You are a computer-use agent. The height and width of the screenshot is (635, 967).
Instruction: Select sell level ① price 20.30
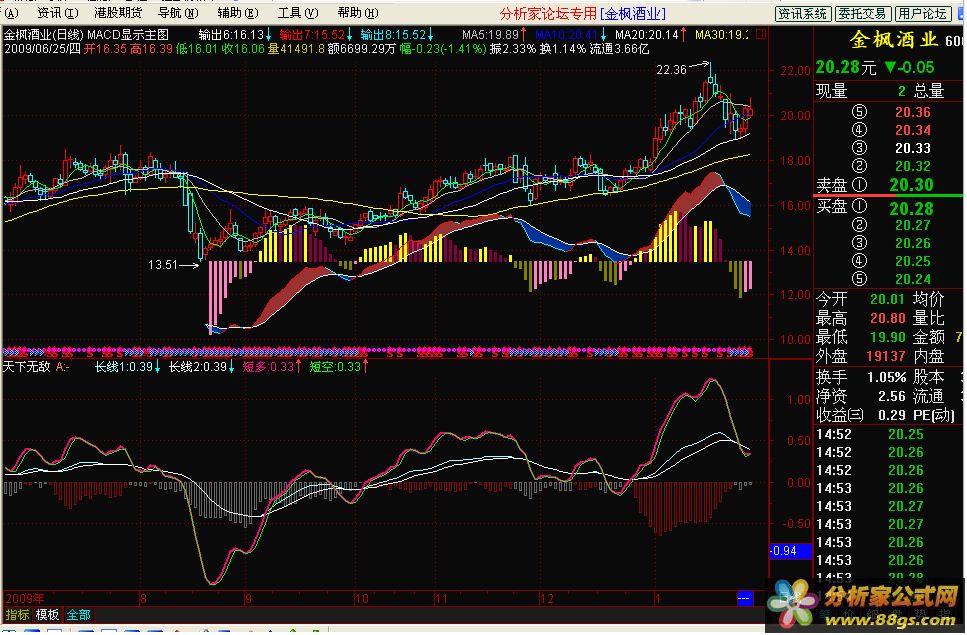pyautogui.click(x=911, y=185)
